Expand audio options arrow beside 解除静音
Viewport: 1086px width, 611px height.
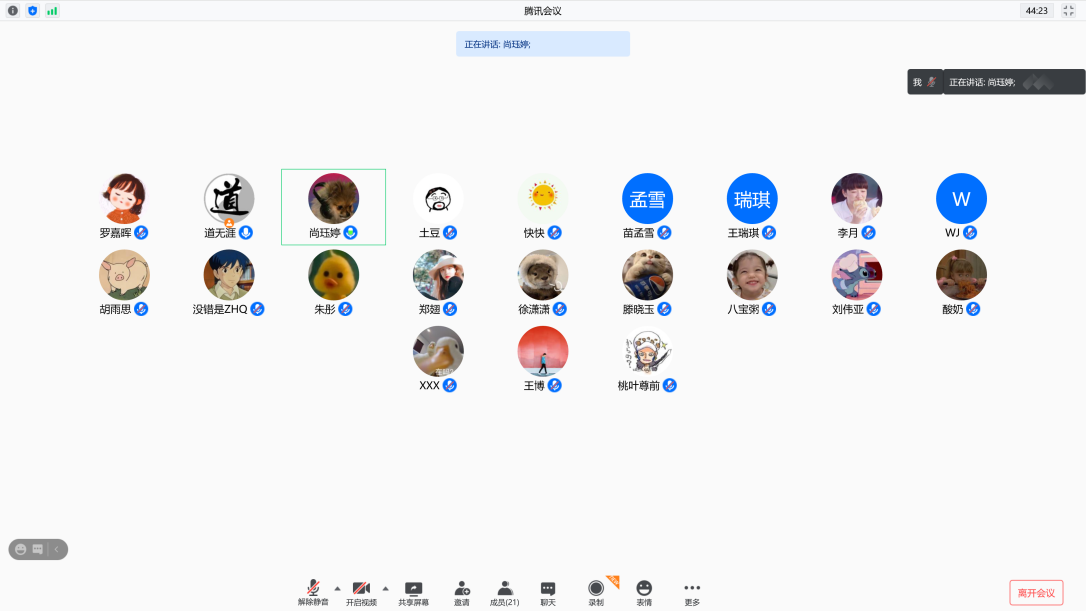click(x=337, y=588)
